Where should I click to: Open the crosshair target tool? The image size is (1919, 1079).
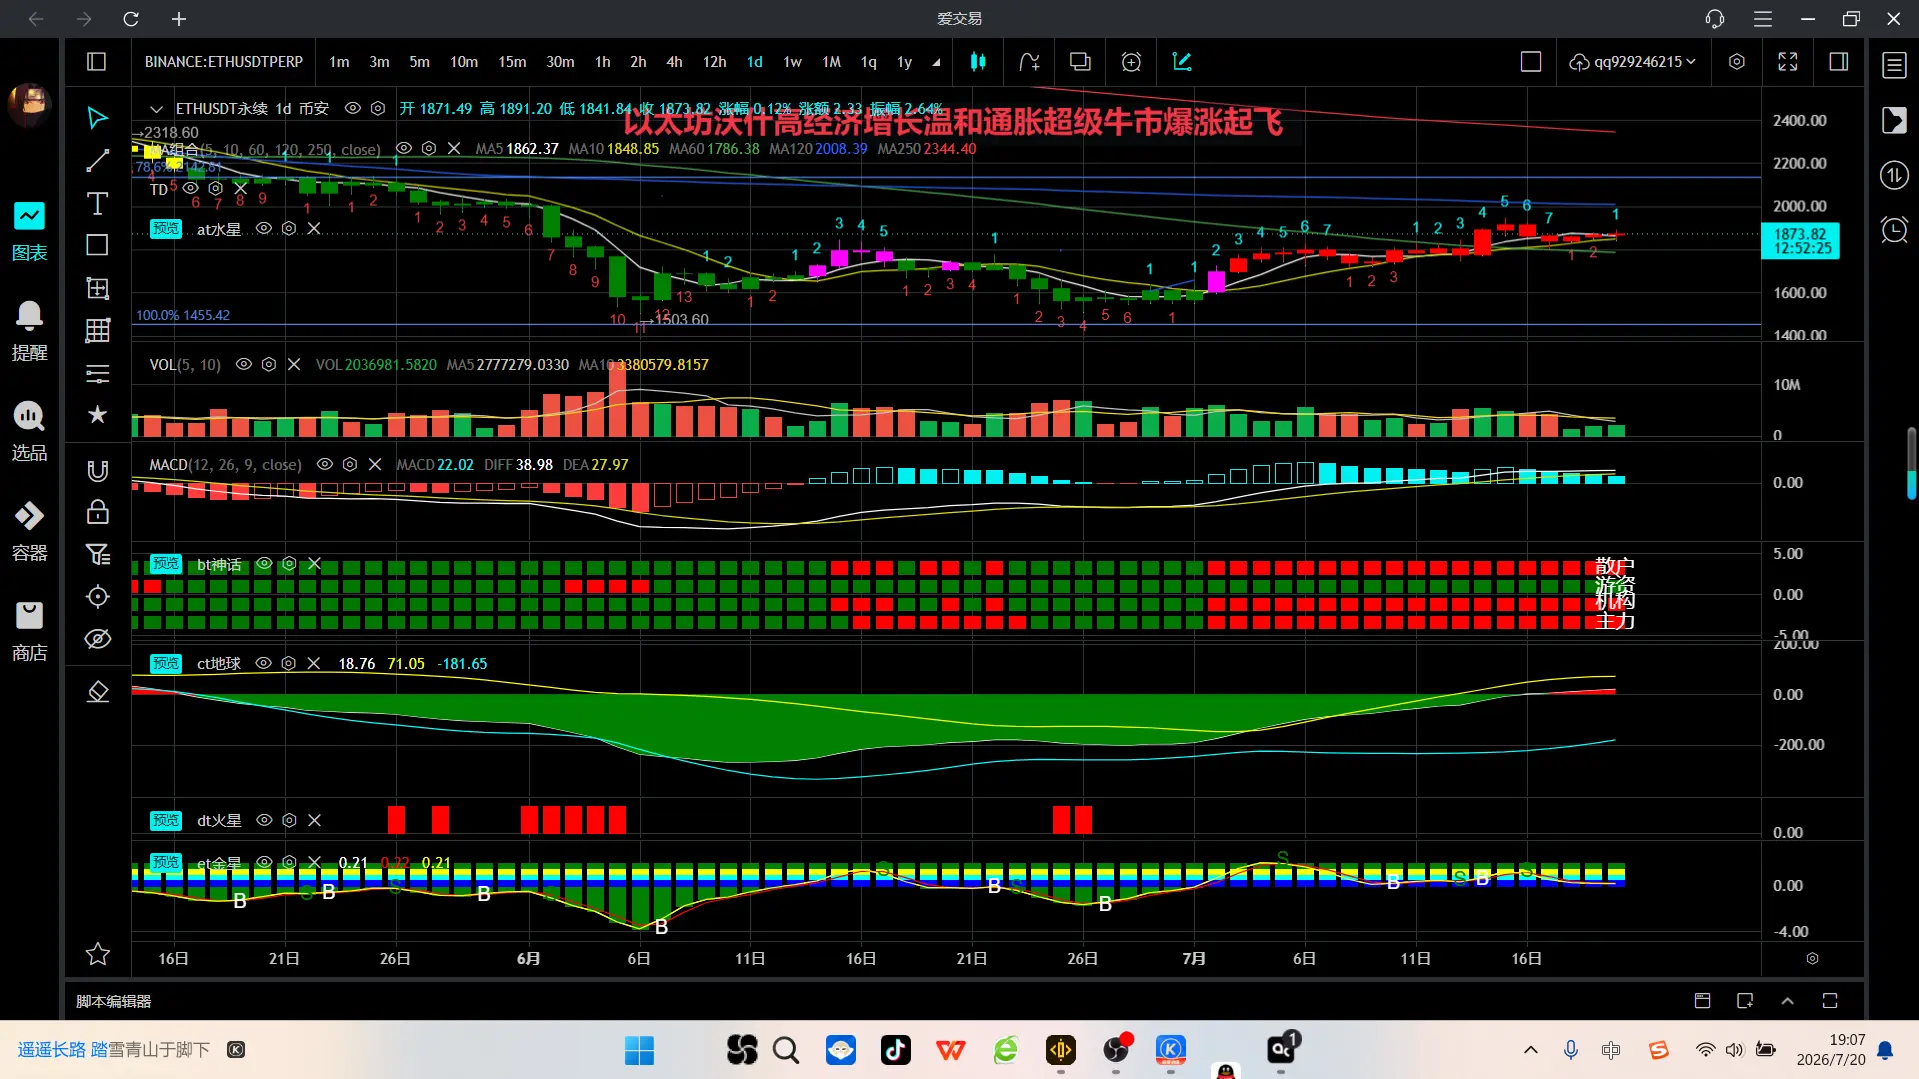tap(97, 597)
